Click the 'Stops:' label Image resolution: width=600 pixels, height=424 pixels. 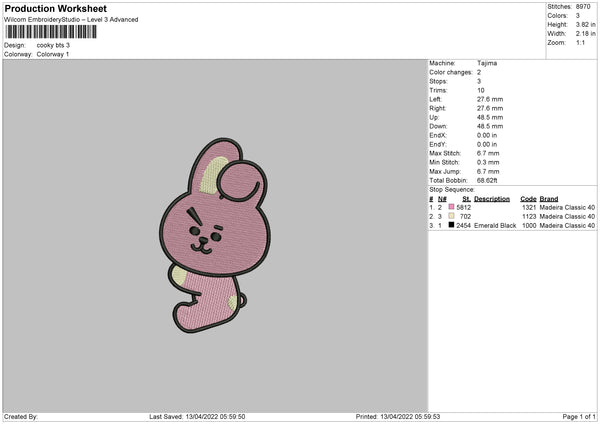[438, 81]
